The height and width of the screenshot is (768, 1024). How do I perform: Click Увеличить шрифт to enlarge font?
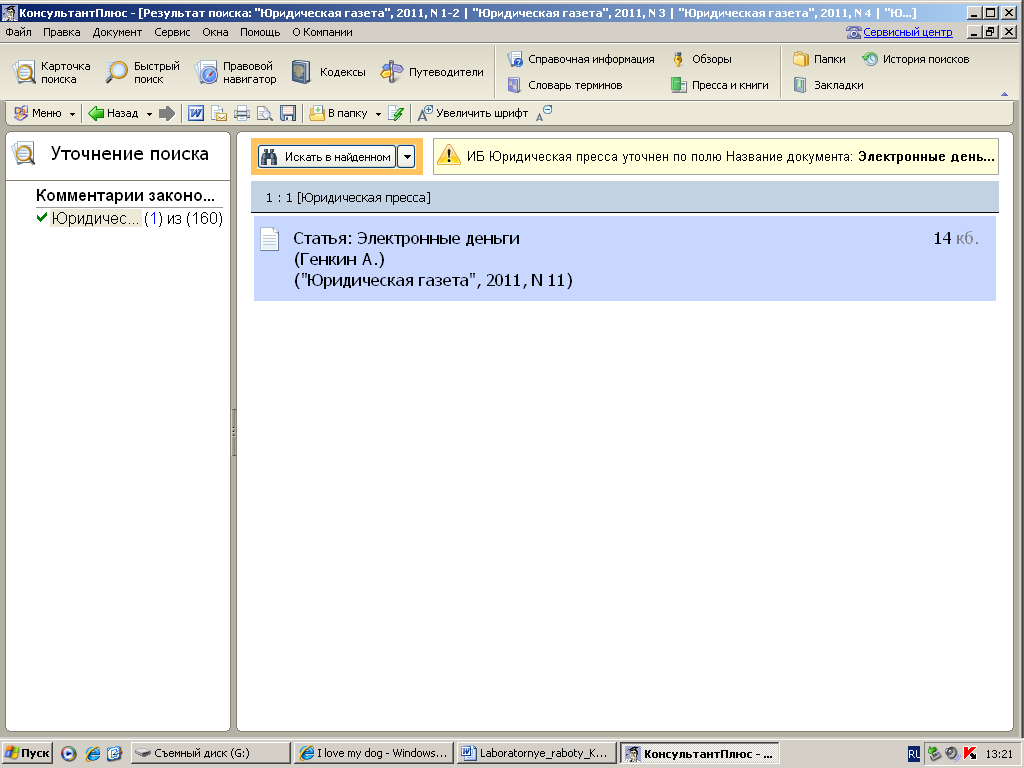[x=473, y=114]
